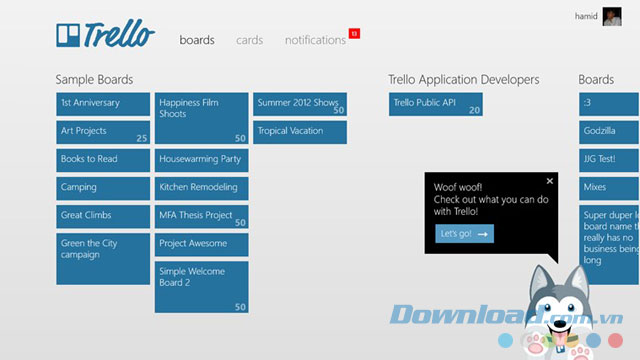Open the Camping board
The image size is (640, 360).
coord(103,189)
